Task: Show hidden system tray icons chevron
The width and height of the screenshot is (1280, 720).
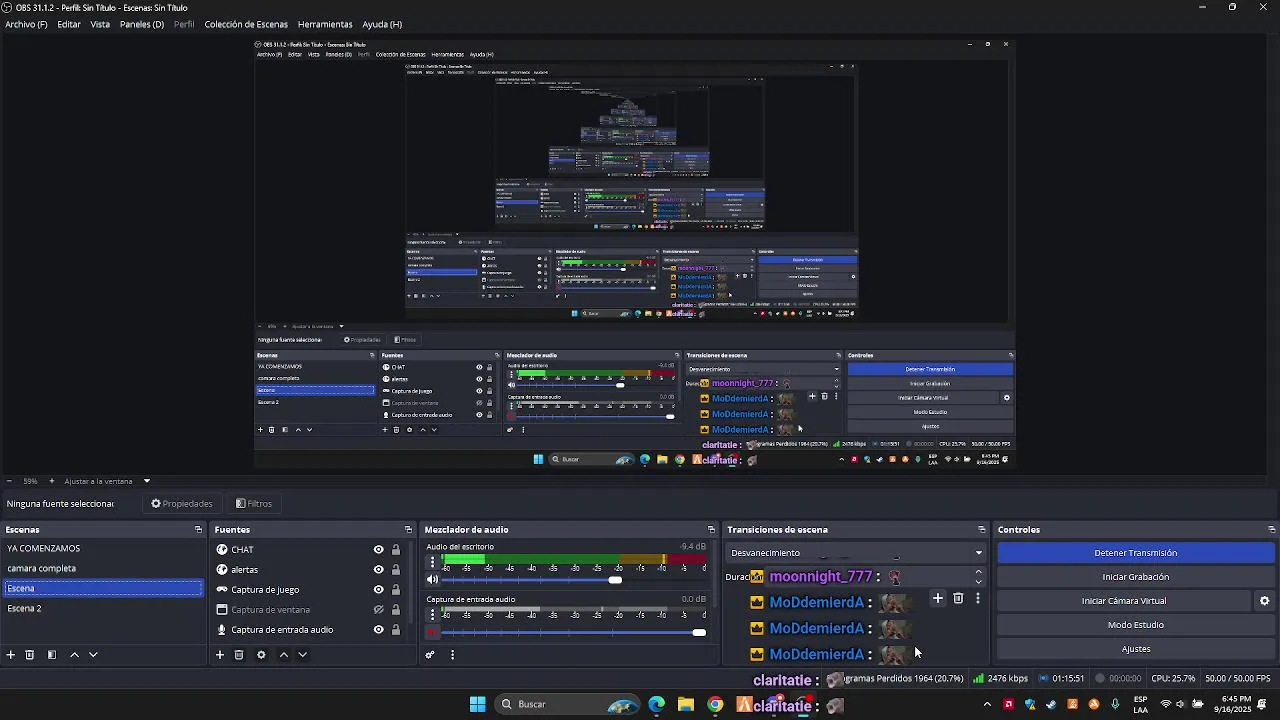Action: click(987, 705)
